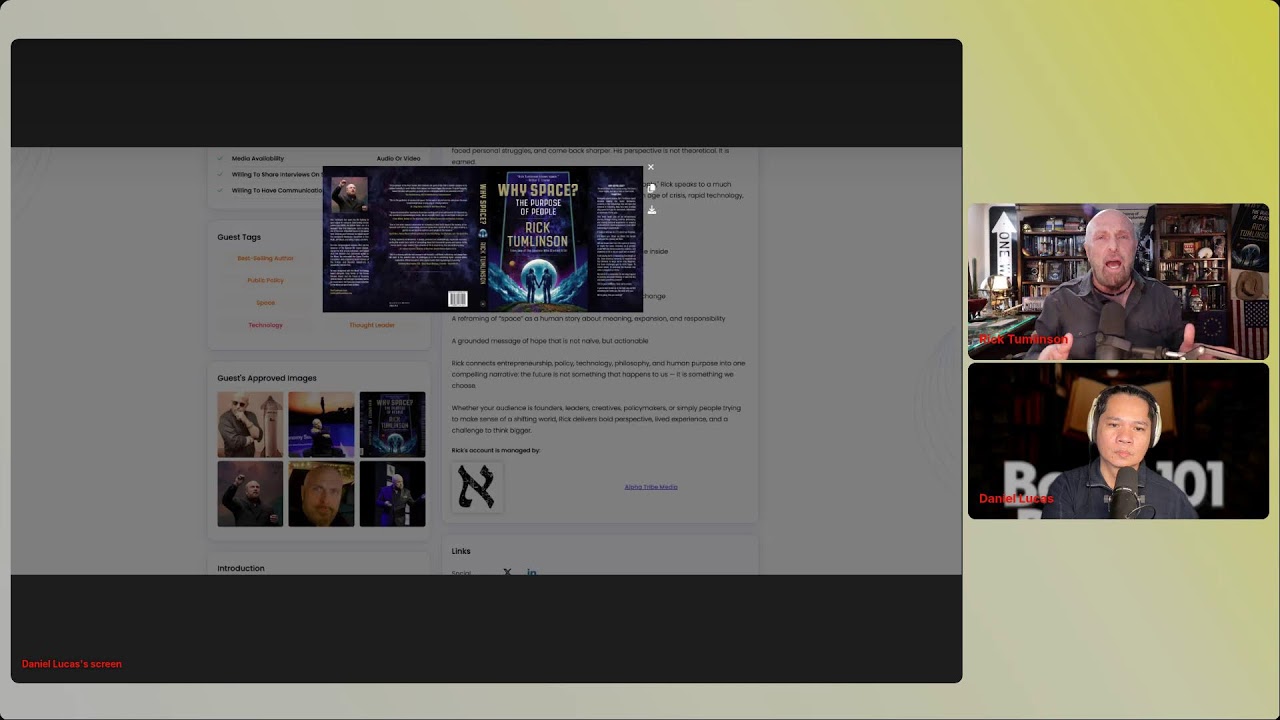Click the Media Availability row
Screen dimensions: 1280x720
coord(319,158)
